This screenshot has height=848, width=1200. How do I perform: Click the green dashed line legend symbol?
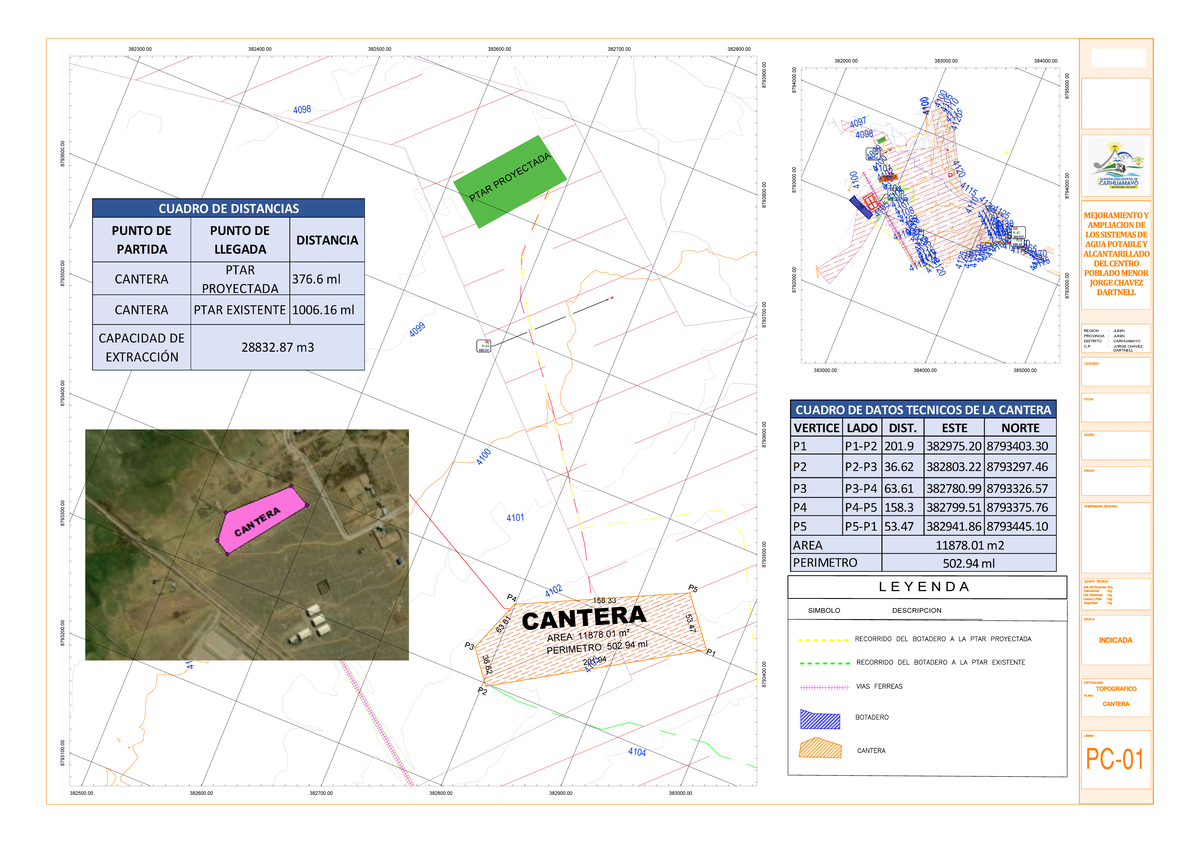(x=824, y=663)
